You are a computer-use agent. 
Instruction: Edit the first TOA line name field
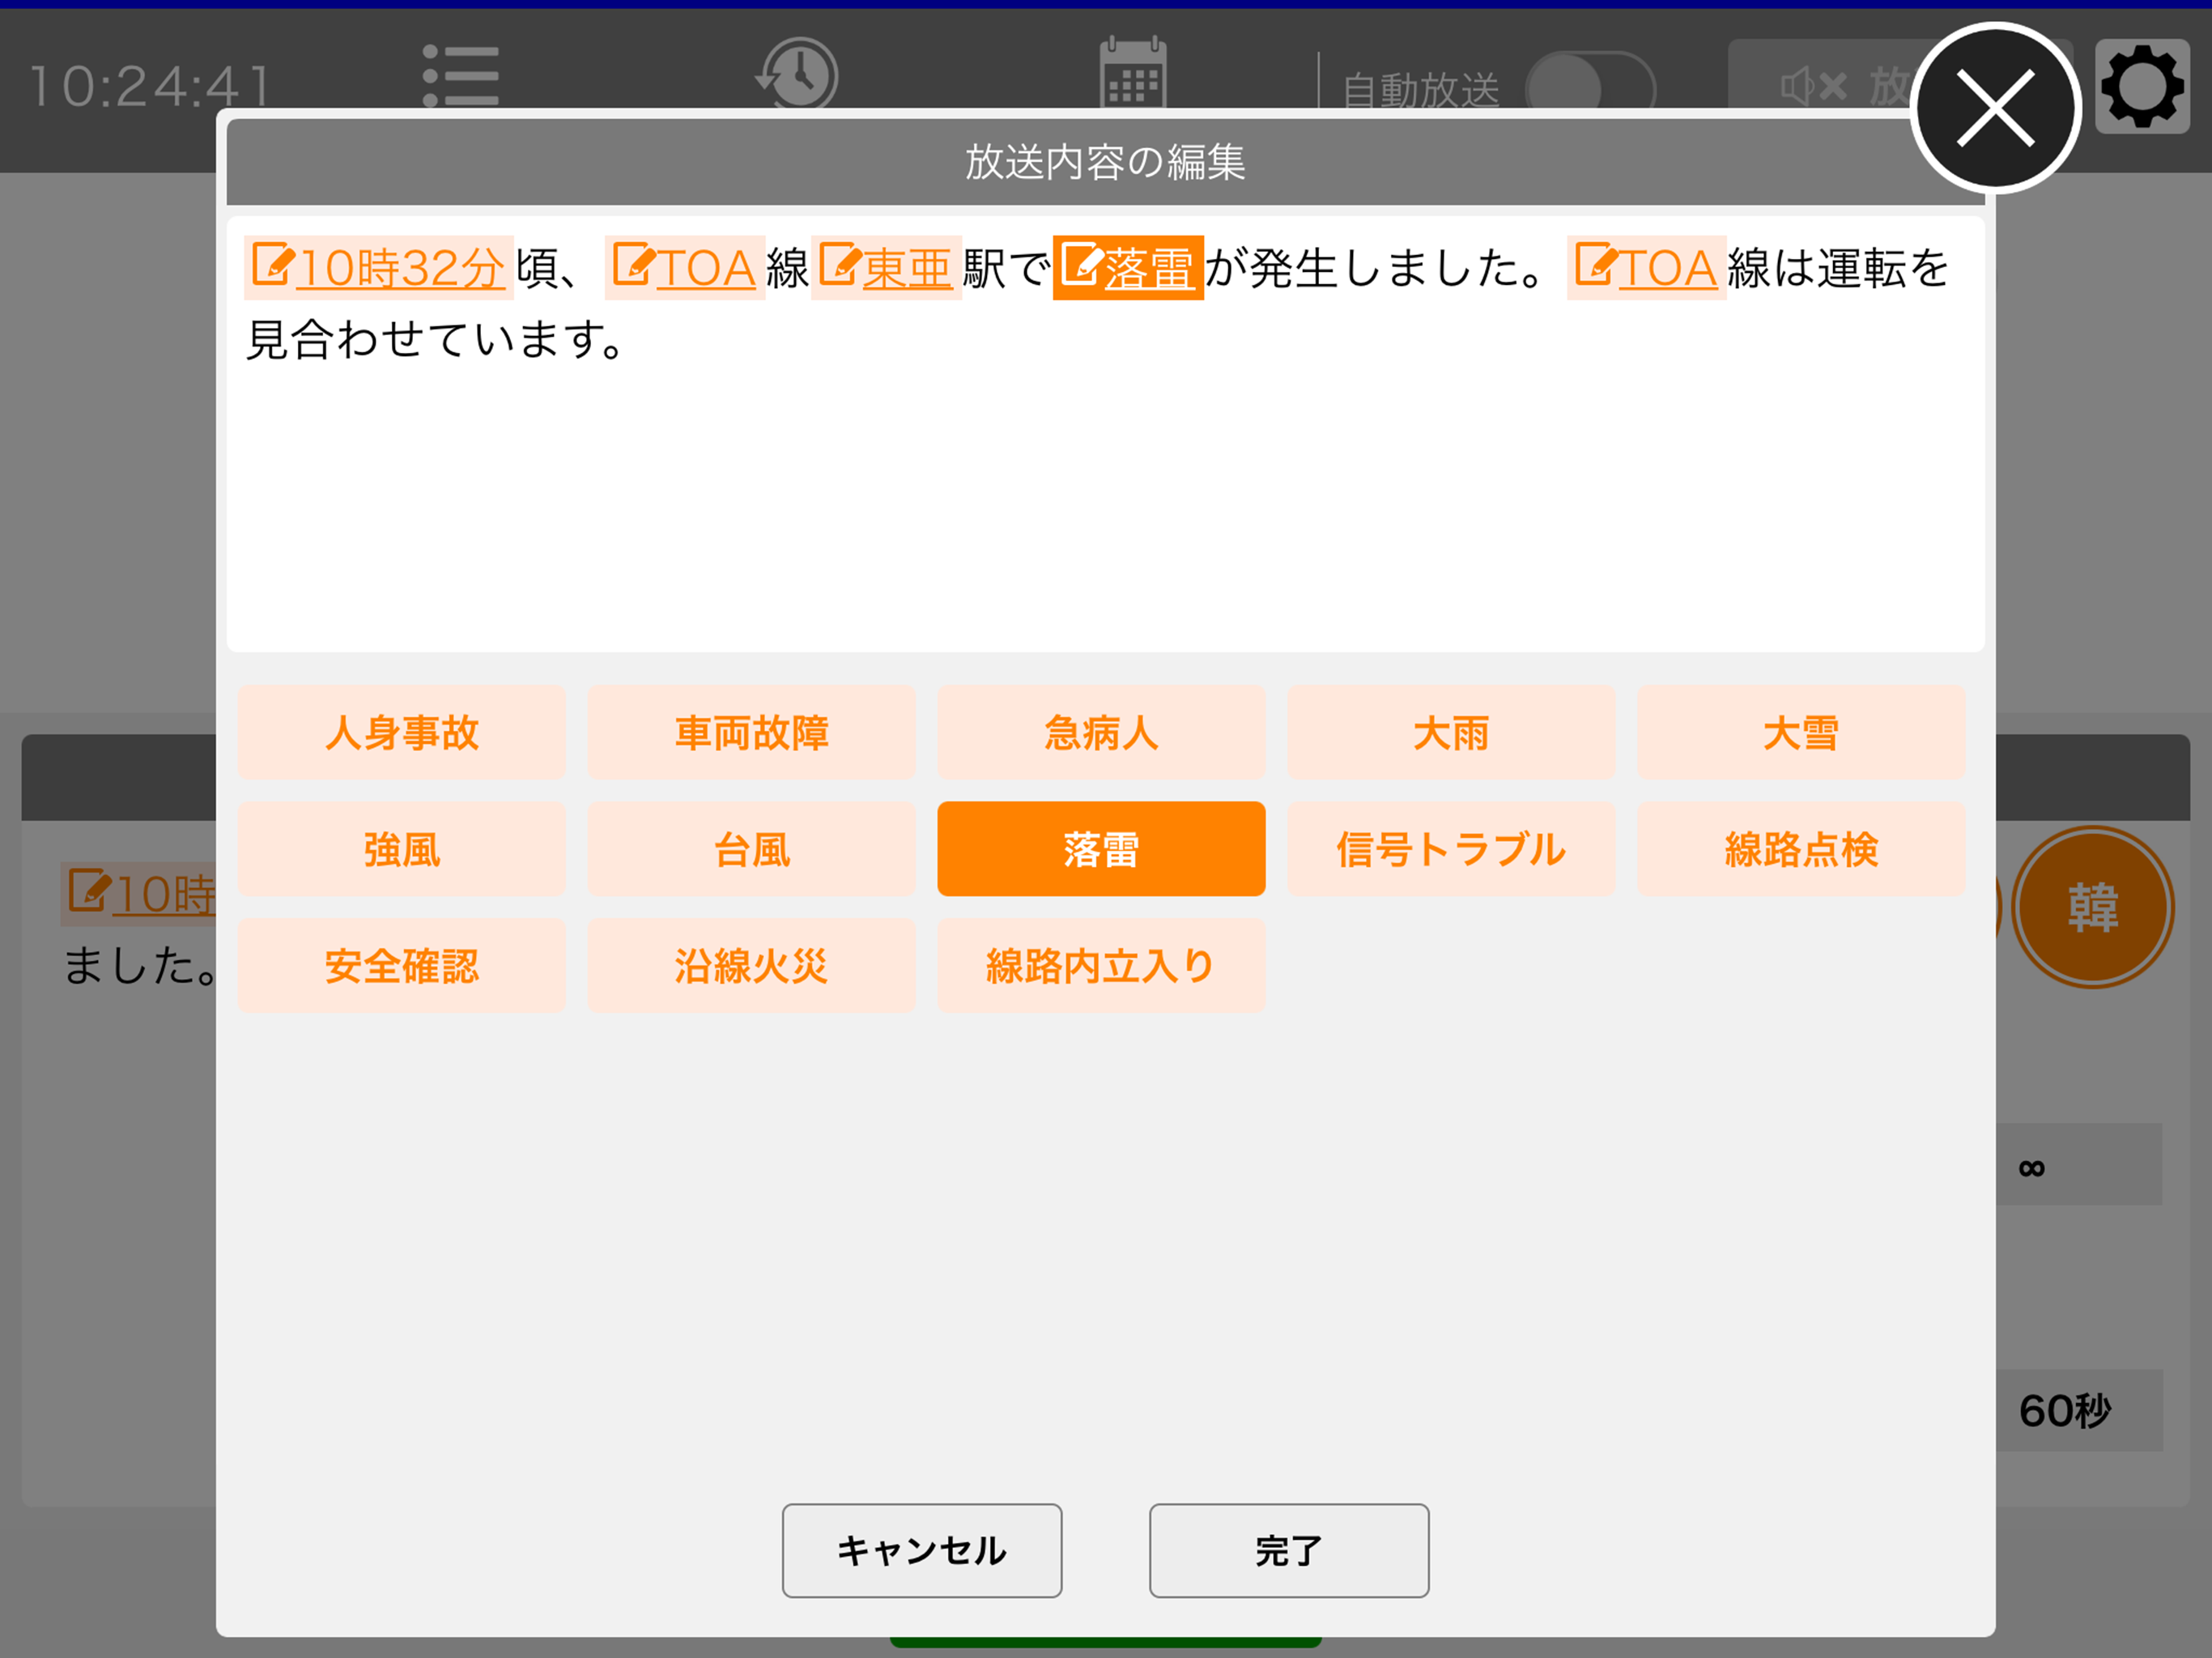(x=685, y=268)
